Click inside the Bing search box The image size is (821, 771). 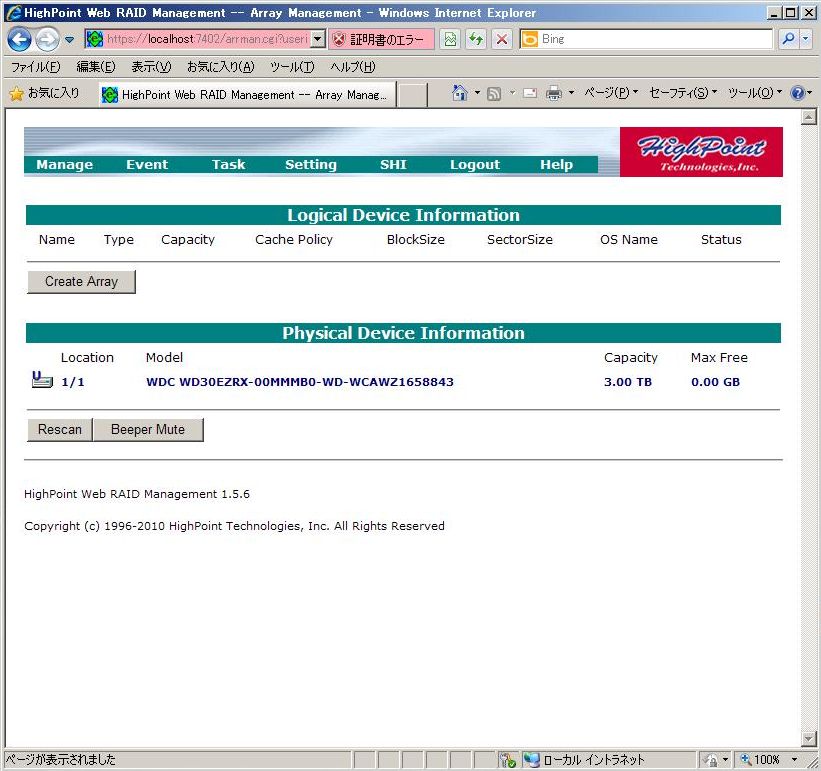(x=656, y=39)
